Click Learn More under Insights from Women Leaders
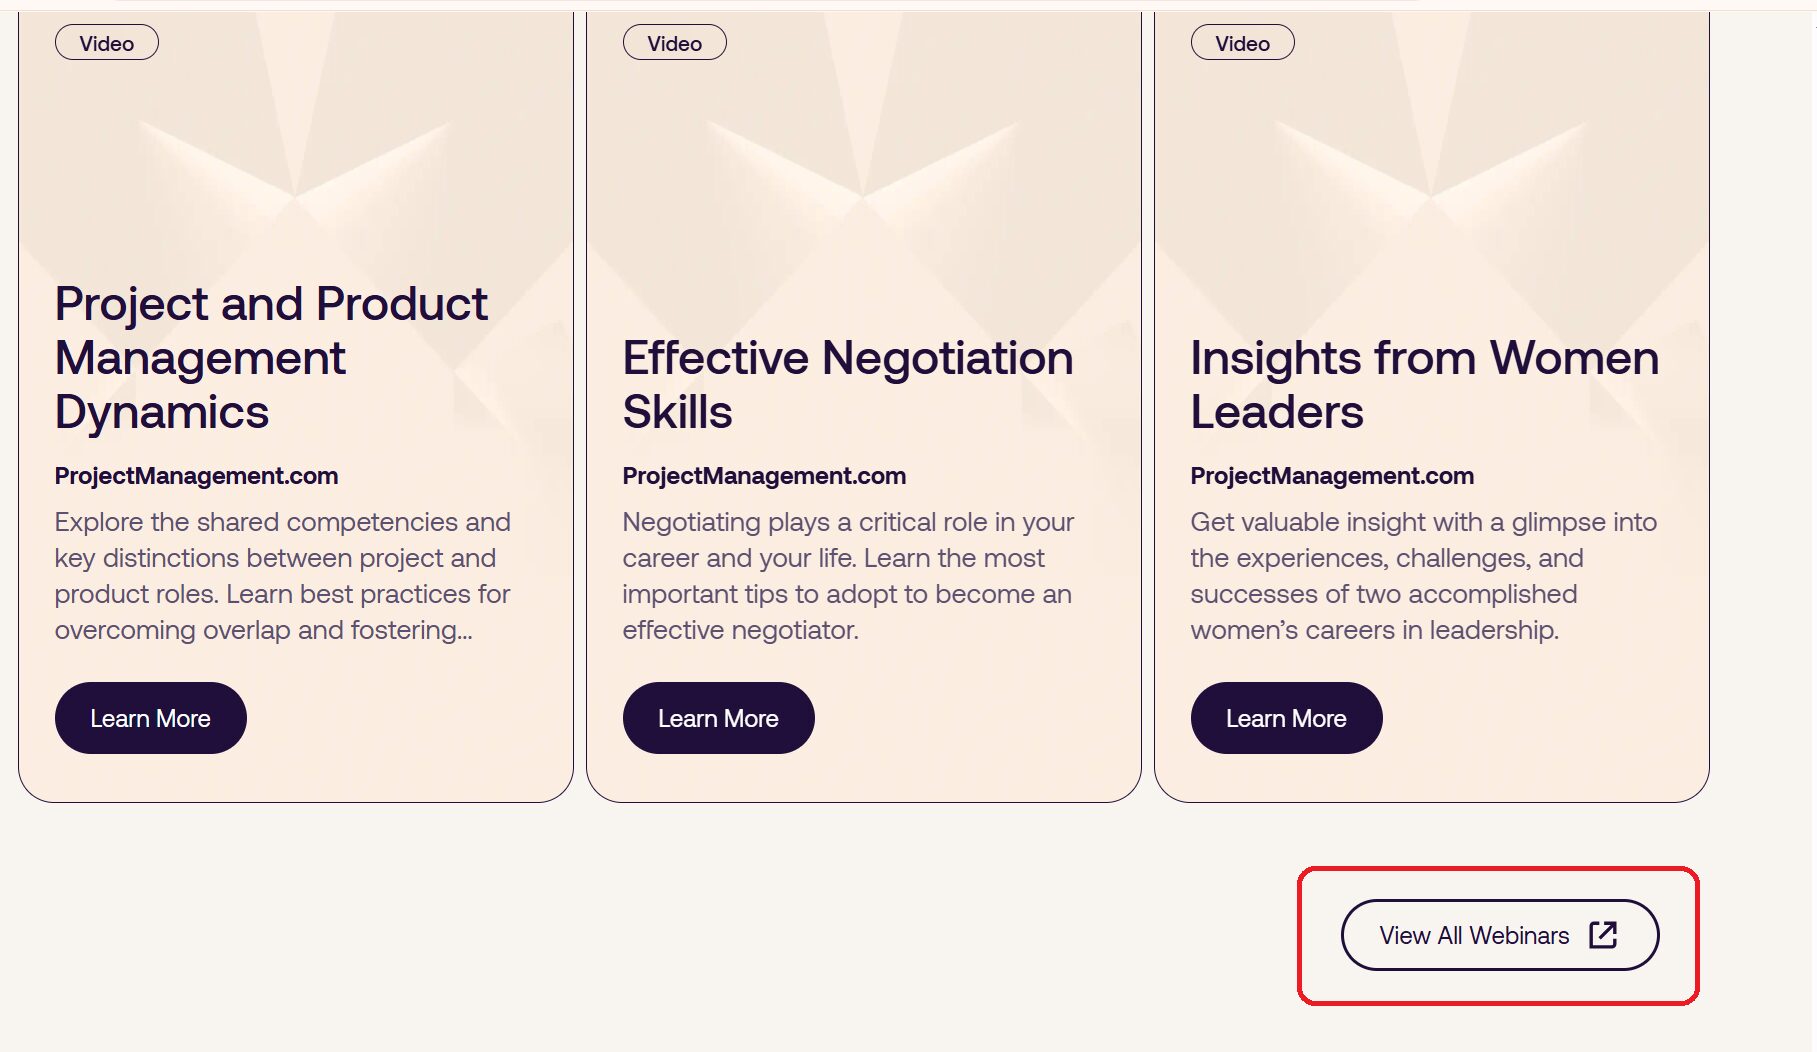 click(x=1286, y=718)
